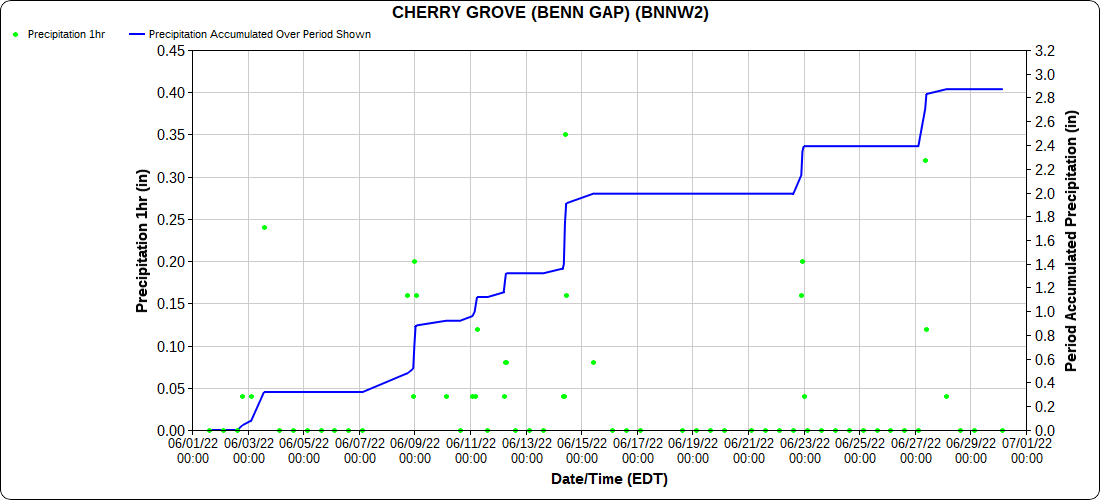1100x500 pixels.
Task: Click the 3.2 label on right axis
Action: [x=1043, y=50]
